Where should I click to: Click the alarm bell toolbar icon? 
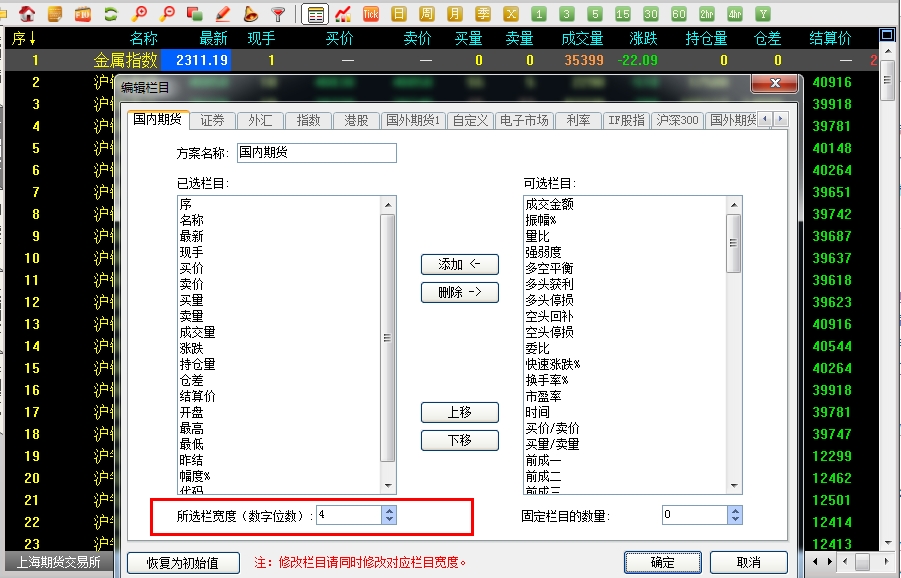click(249, 11)
